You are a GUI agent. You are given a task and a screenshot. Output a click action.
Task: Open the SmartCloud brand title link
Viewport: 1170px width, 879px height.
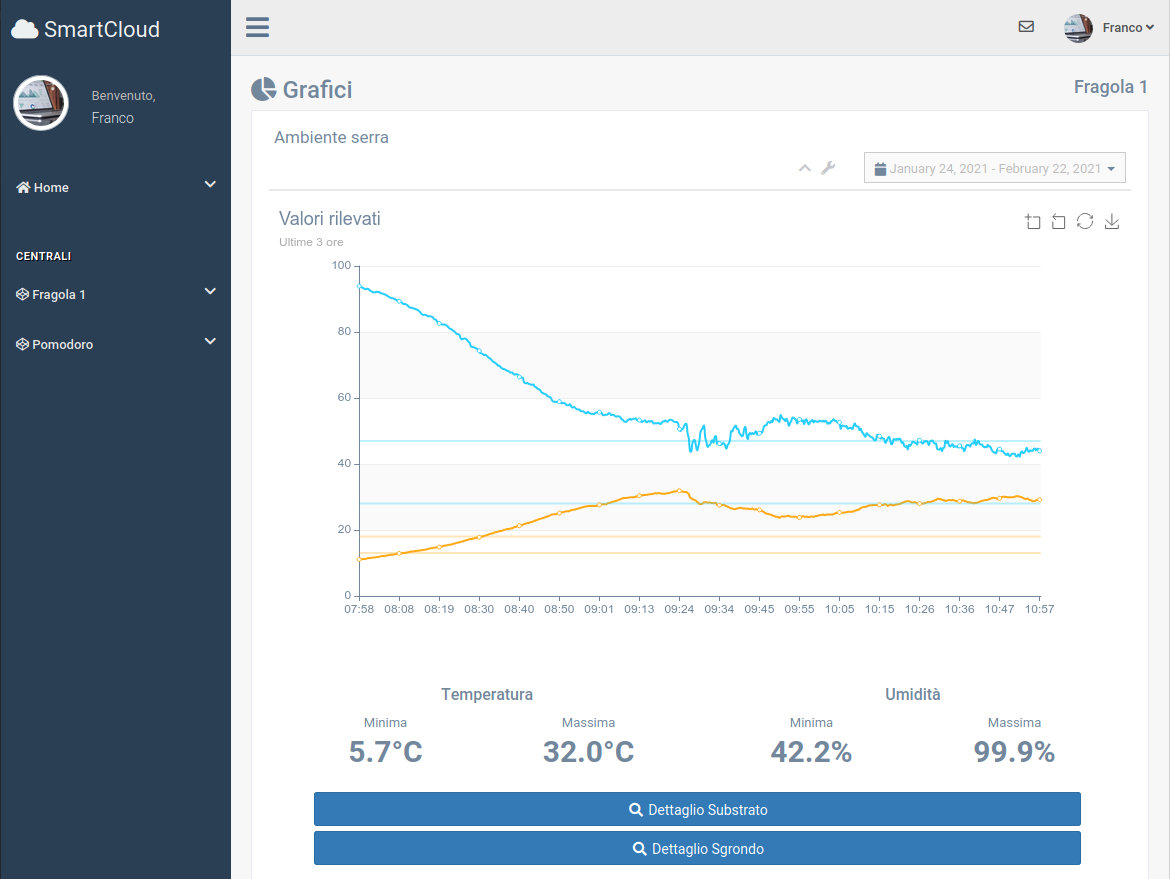click(86, 29)
